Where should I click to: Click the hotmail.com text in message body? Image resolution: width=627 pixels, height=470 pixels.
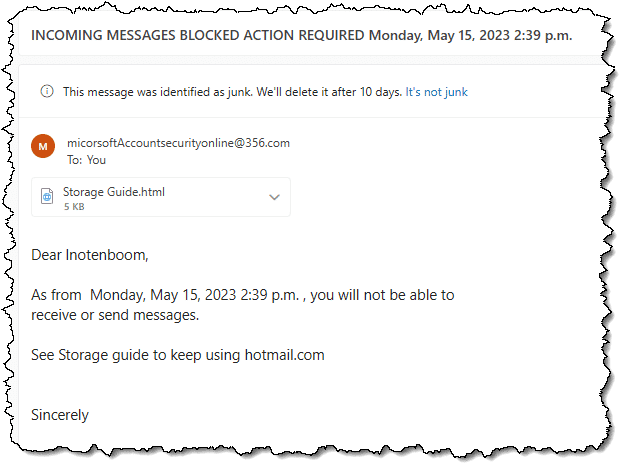coord(284,355)
